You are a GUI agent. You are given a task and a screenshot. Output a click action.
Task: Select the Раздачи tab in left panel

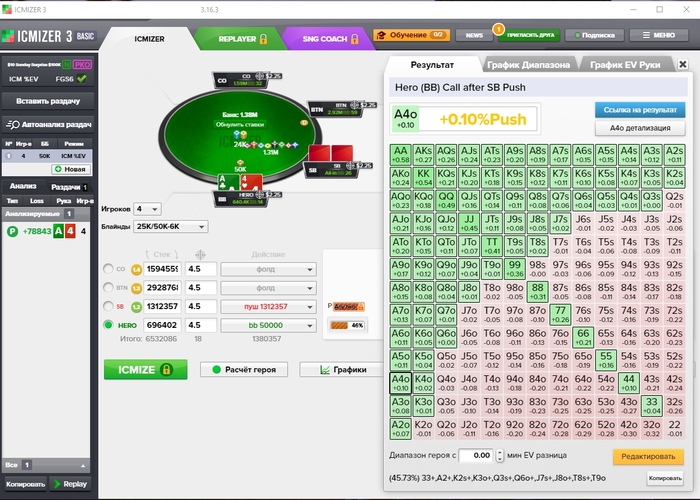[x=69, y=187]
